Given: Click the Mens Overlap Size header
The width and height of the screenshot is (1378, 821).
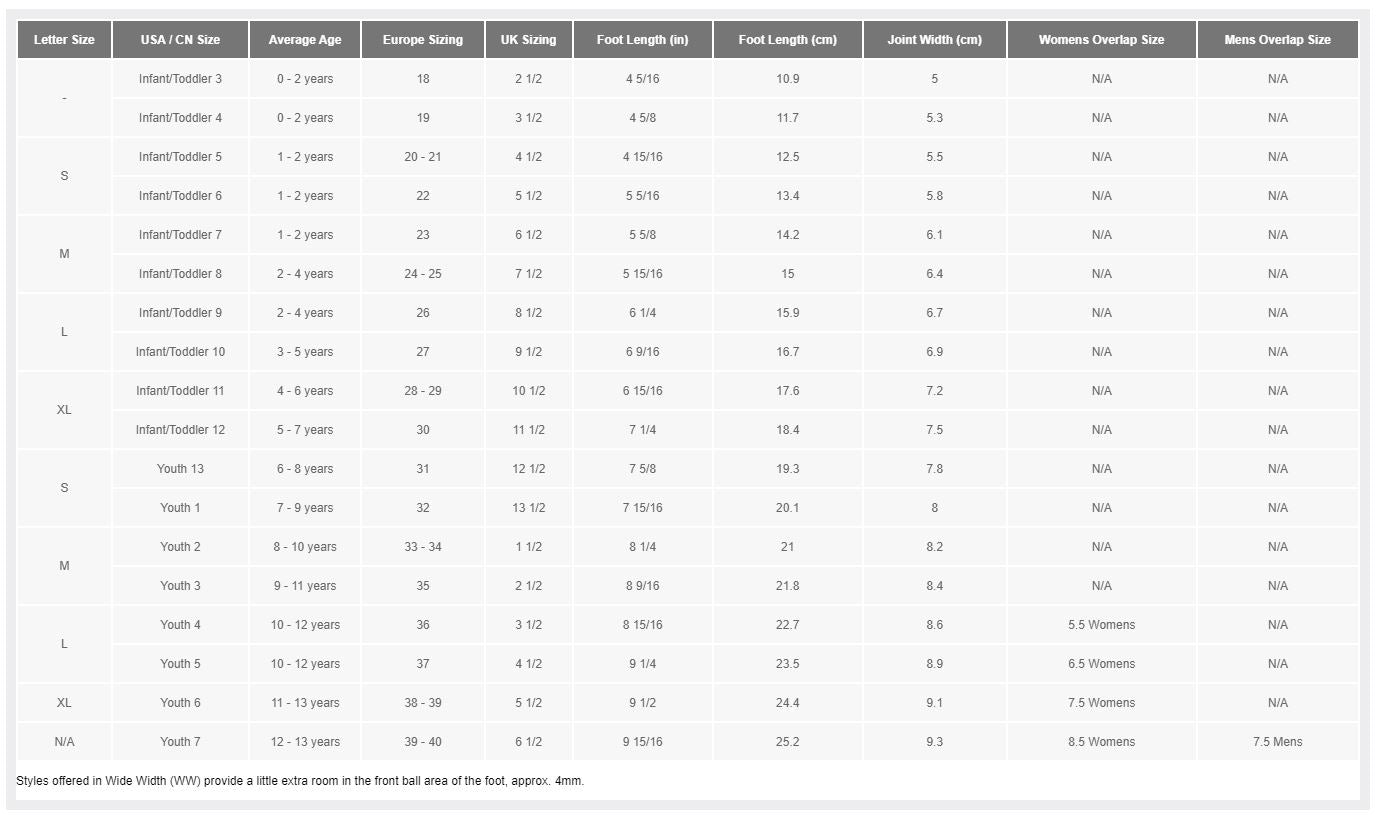Looking at the screenshot, I should pyautogui.click(x=1277, y=40).
